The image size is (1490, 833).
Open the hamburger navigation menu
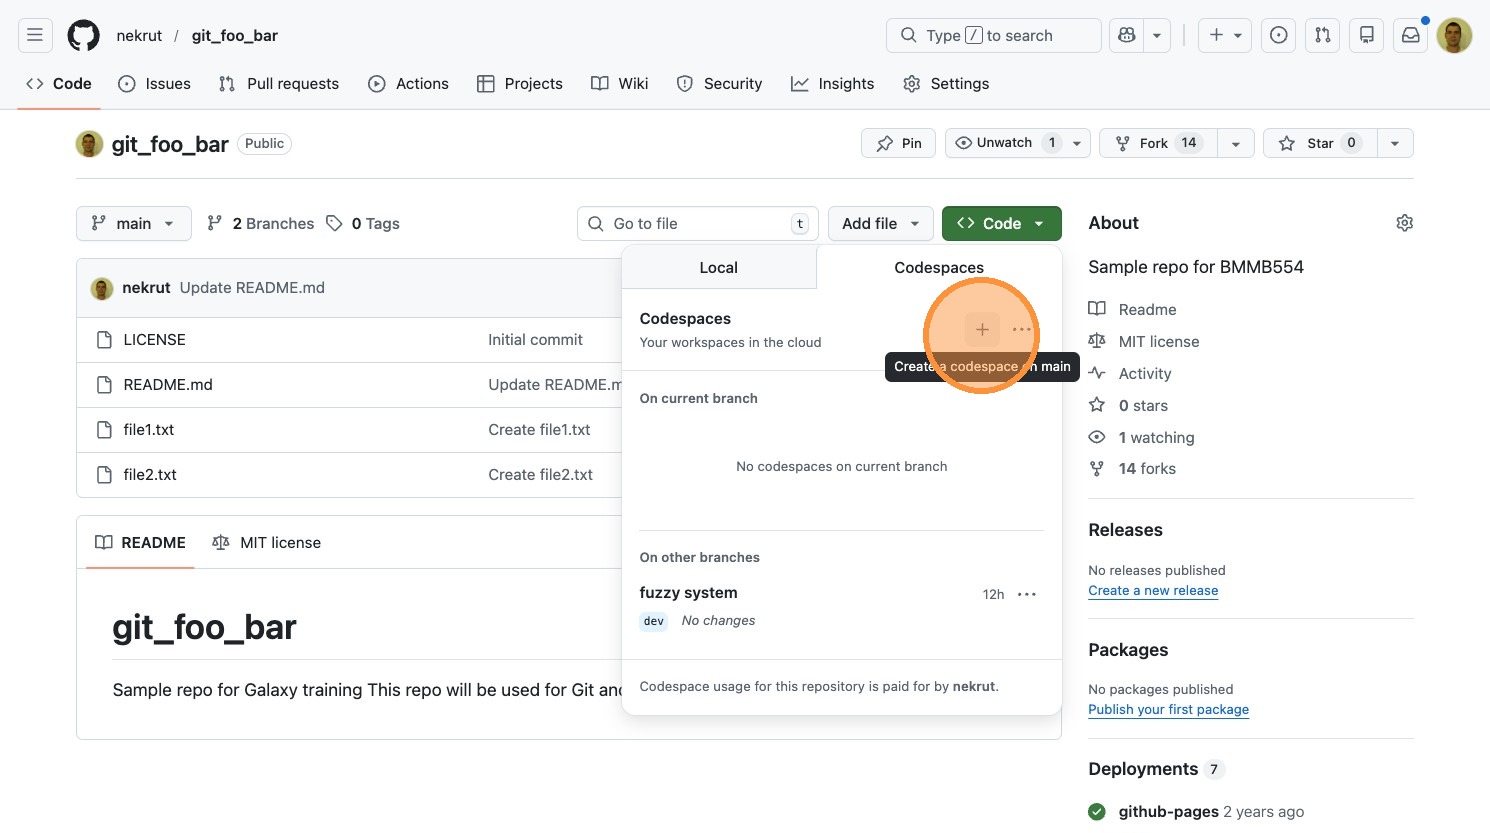pyautogui.click(x=35, y=35)
